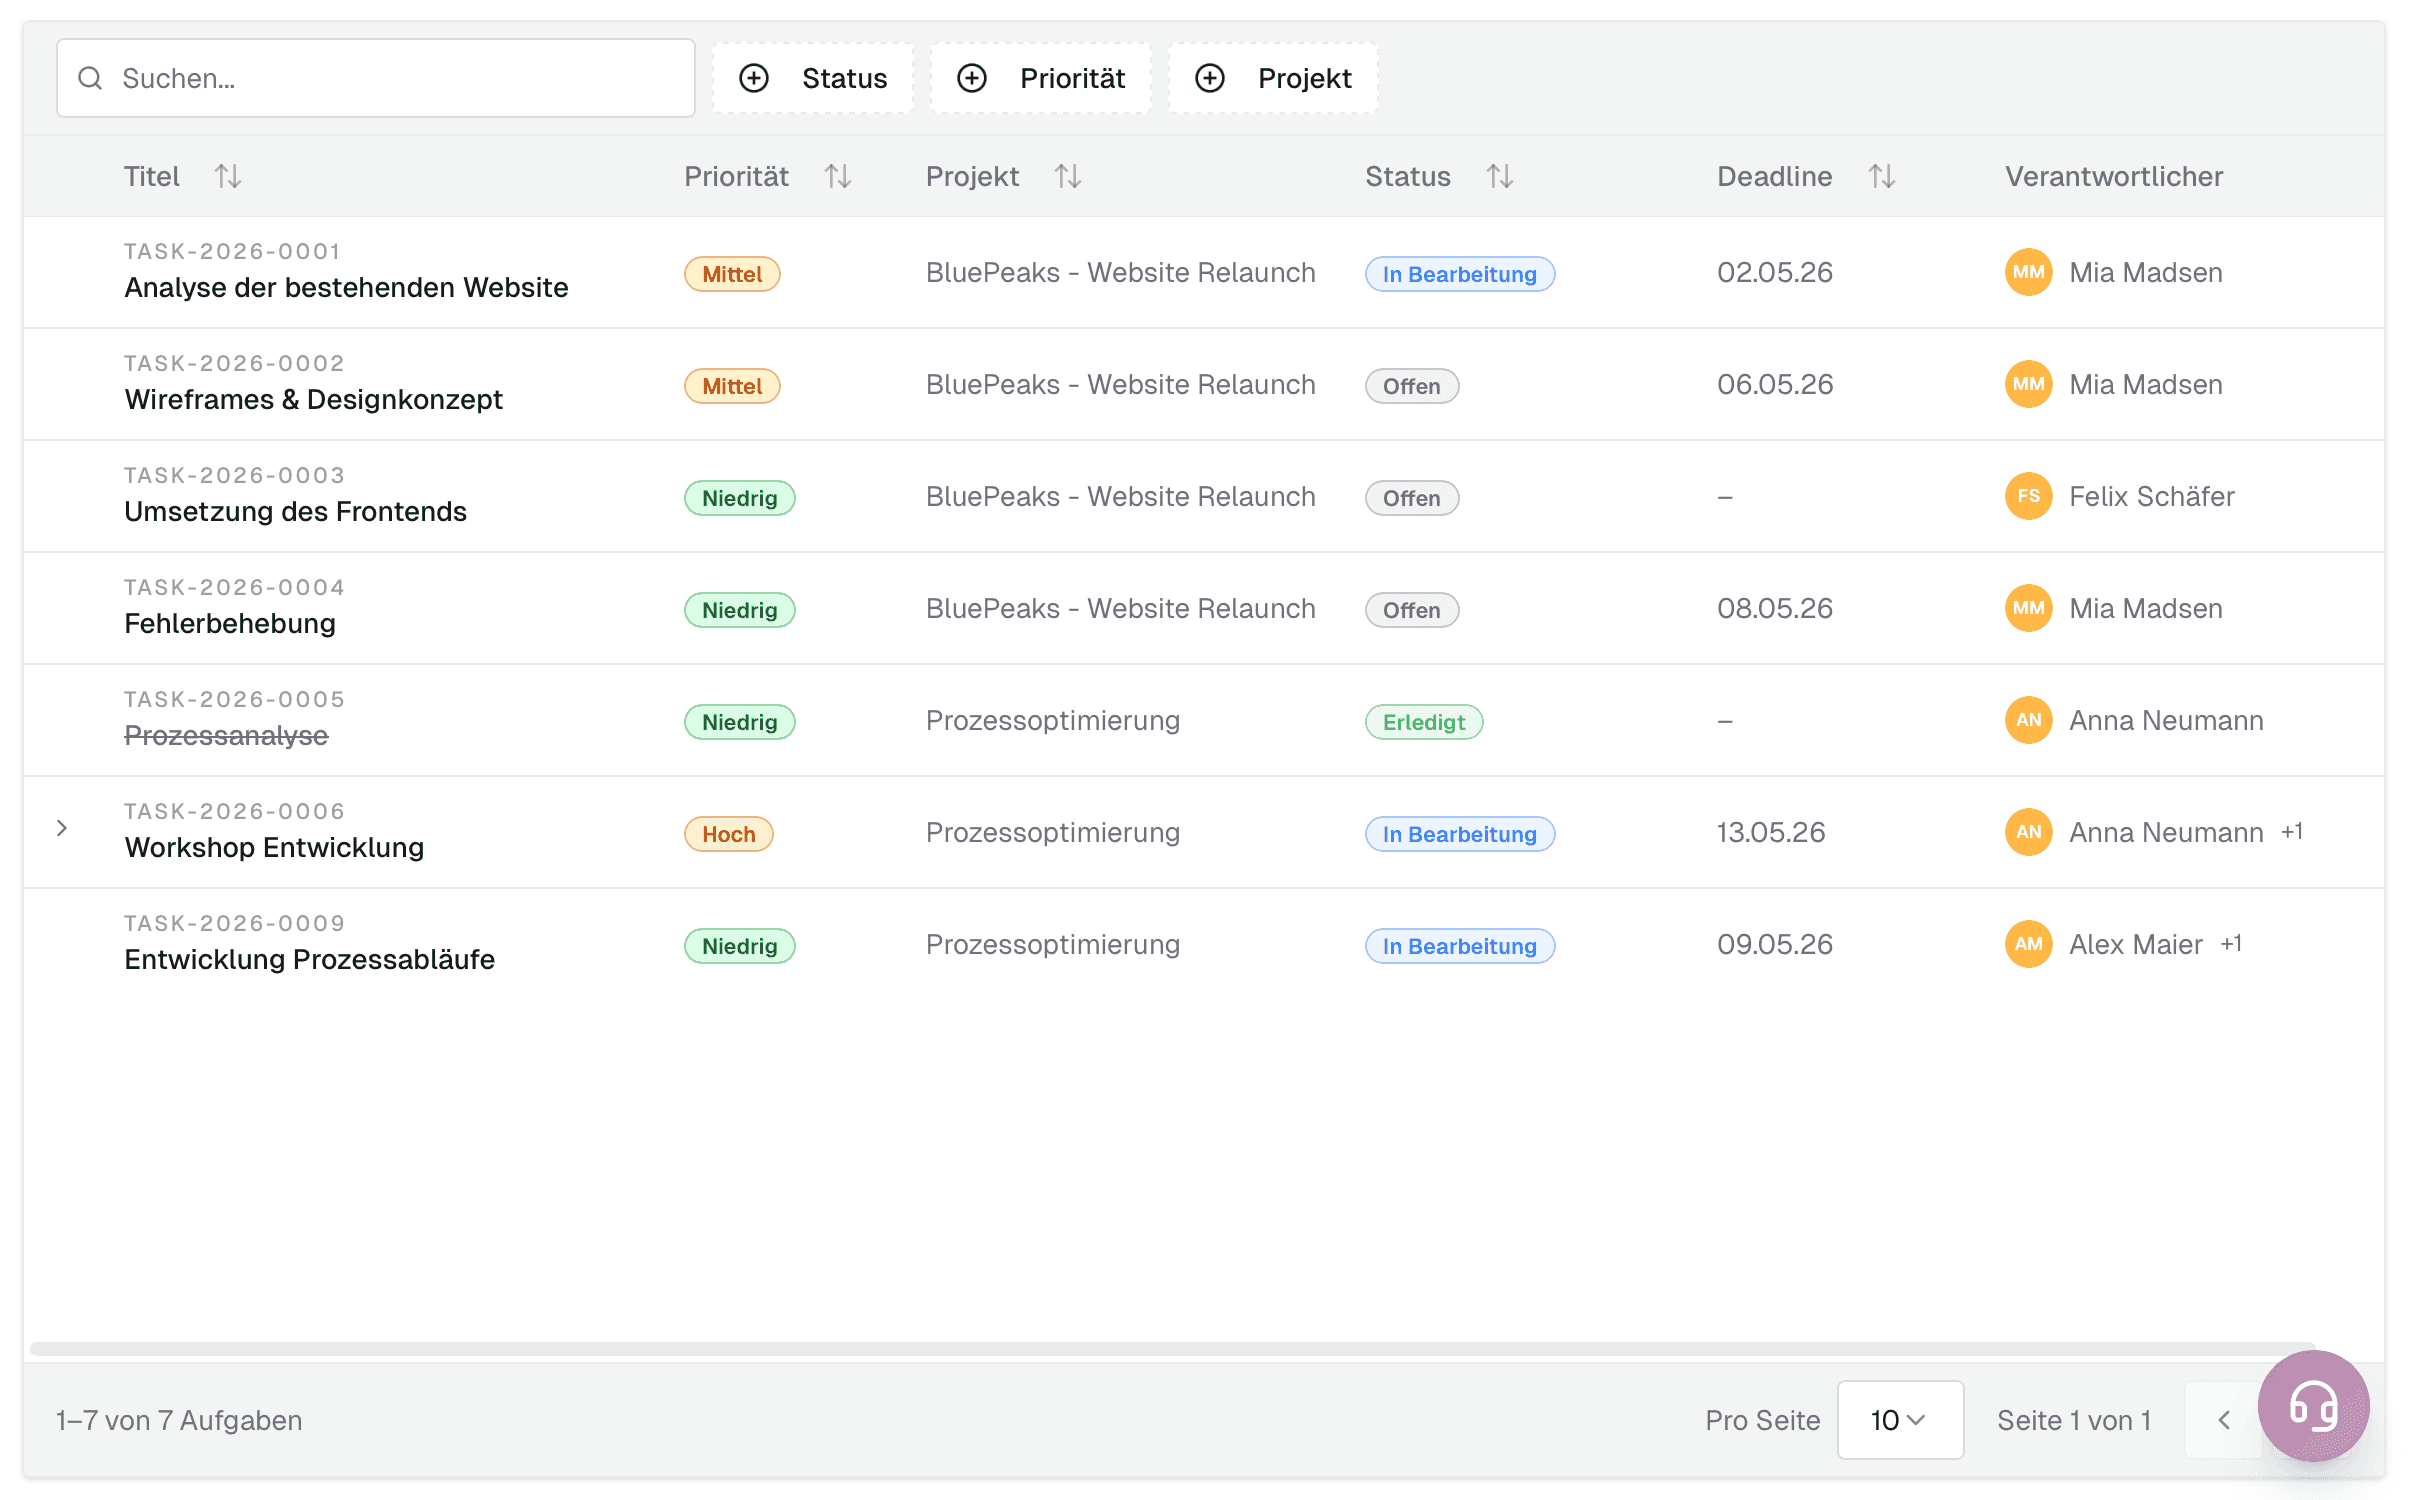Sort by the Status column arrows

pyautogui.click(x=1500, y=177)
